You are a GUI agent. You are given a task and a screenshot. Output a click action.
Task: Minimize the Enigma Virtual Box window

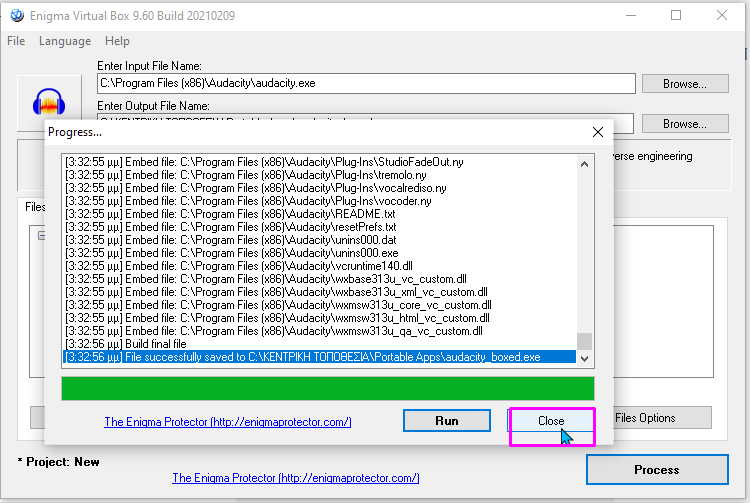coord(631,15)
